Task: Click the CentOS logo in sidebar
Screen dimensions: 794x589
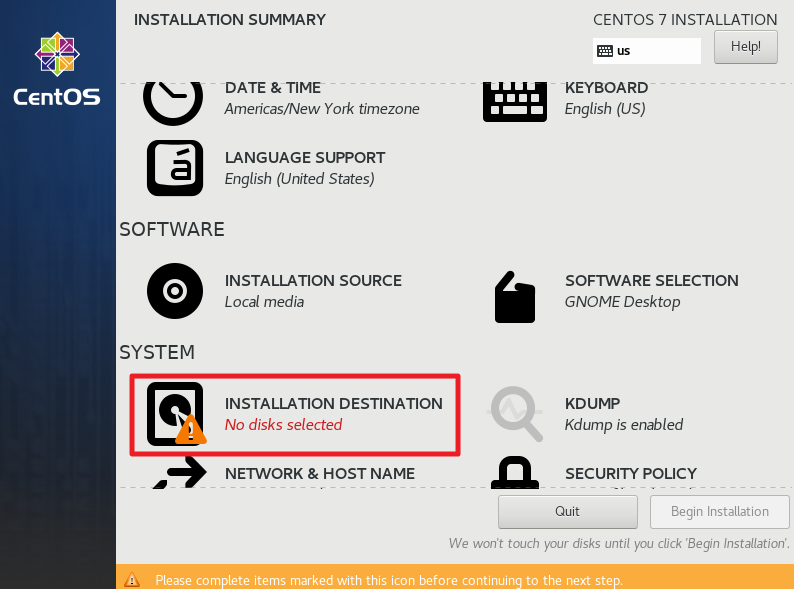Action: tap(57, 69)
